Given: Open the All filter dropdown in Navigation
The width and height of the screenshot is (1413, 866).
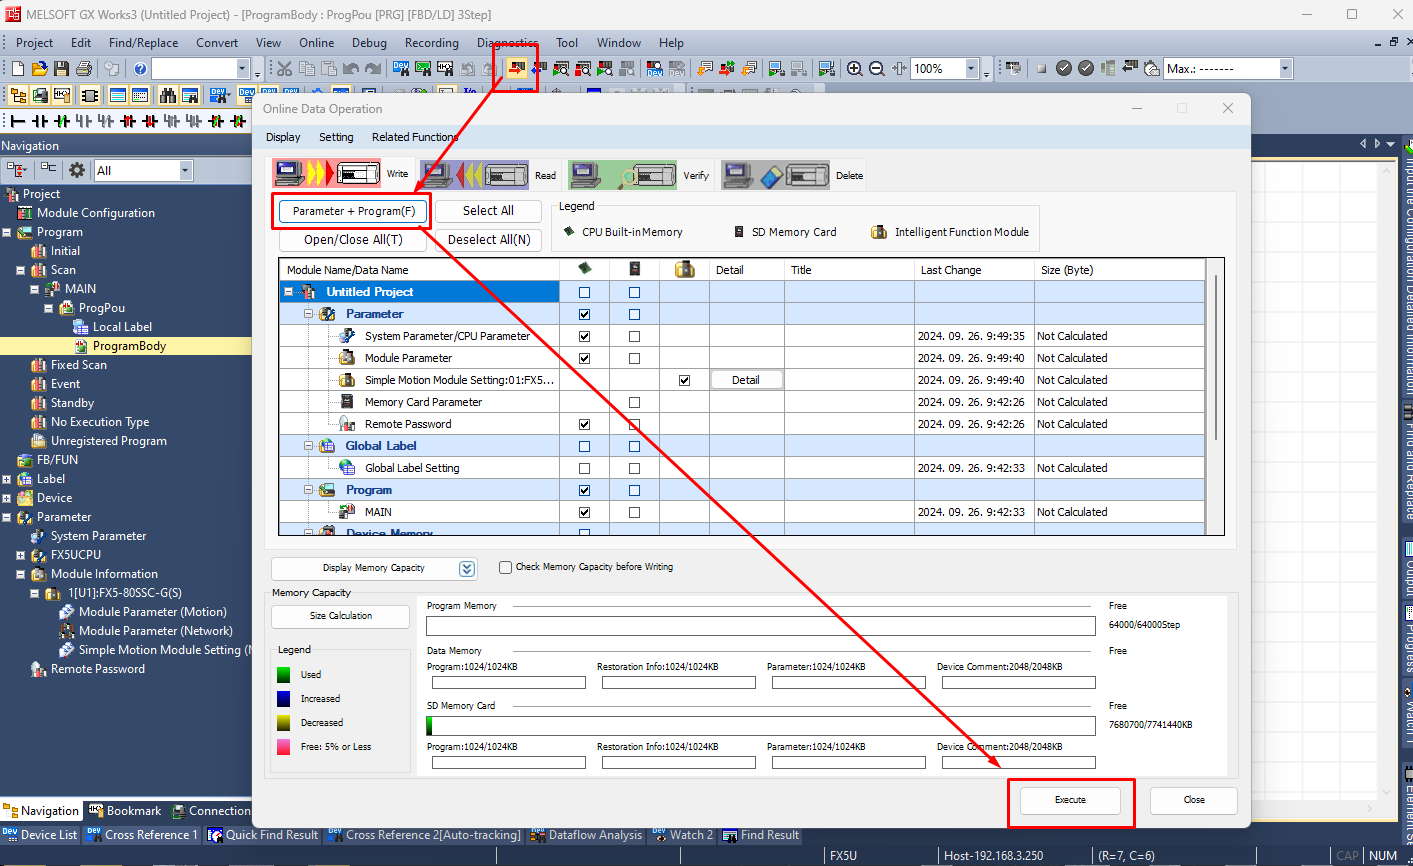Looking at the screenshot, I should (x=185, y=170).
